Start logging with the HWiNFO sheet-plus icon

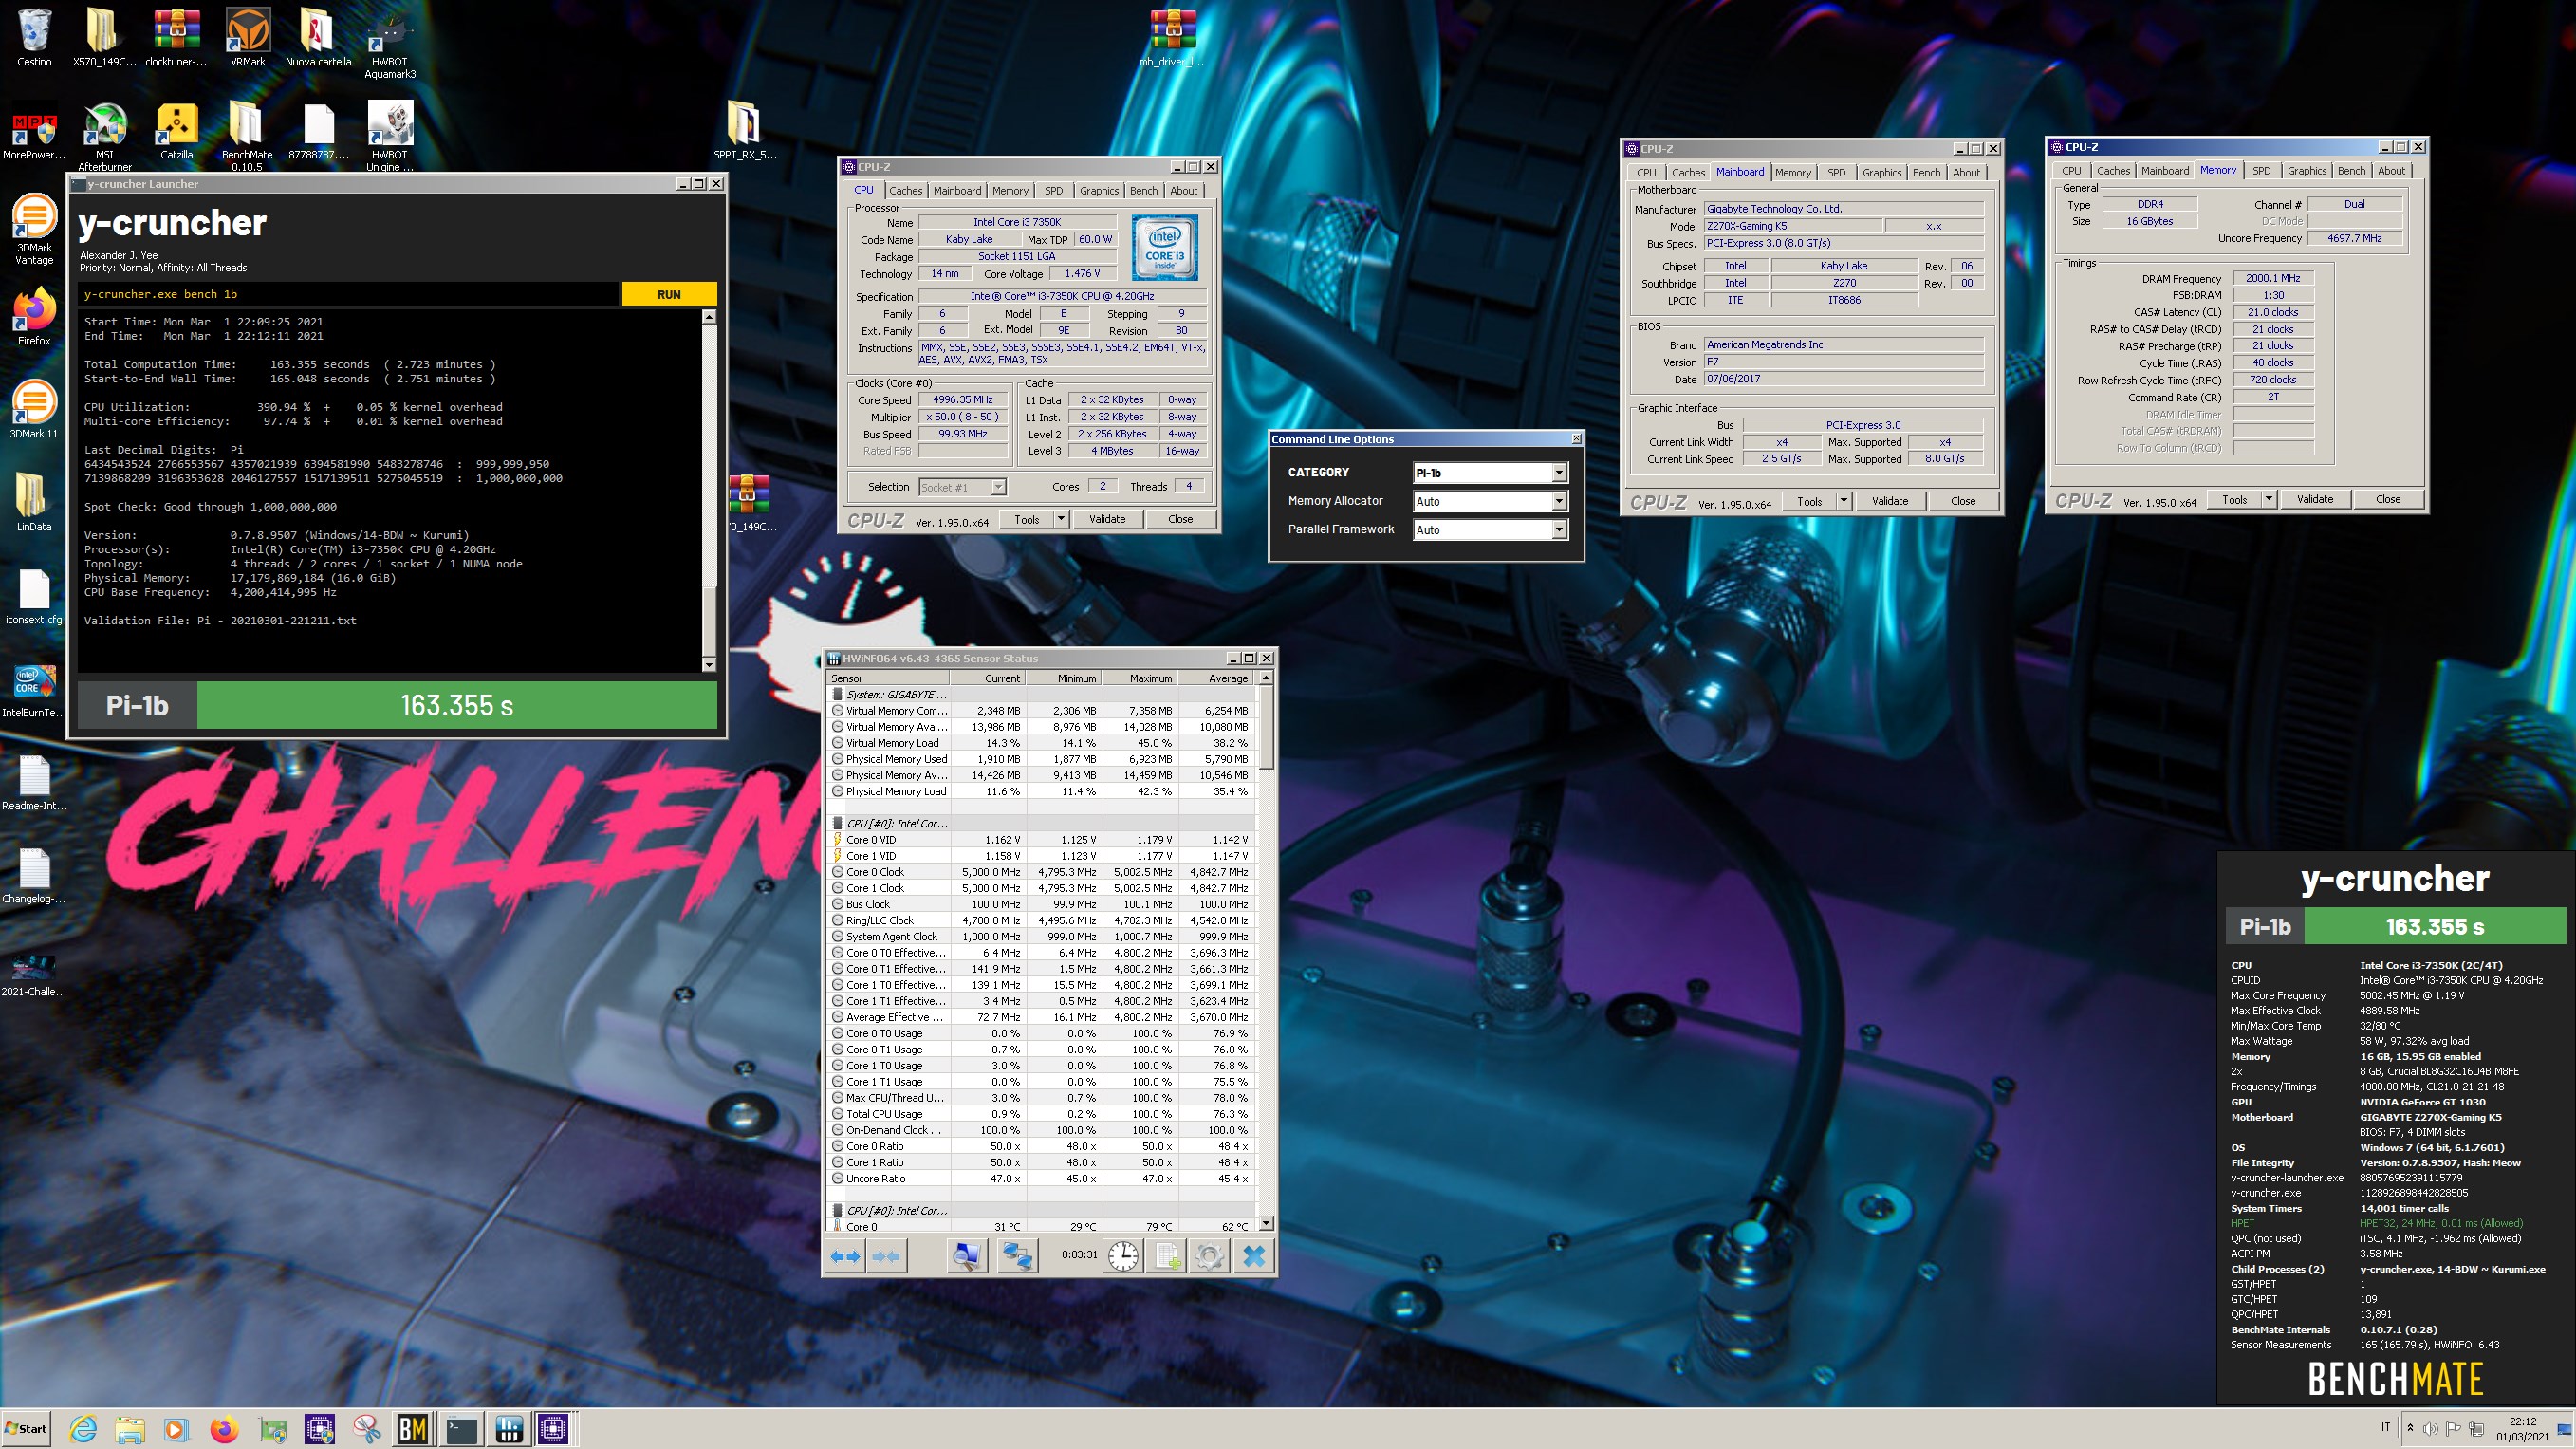1166,1256
